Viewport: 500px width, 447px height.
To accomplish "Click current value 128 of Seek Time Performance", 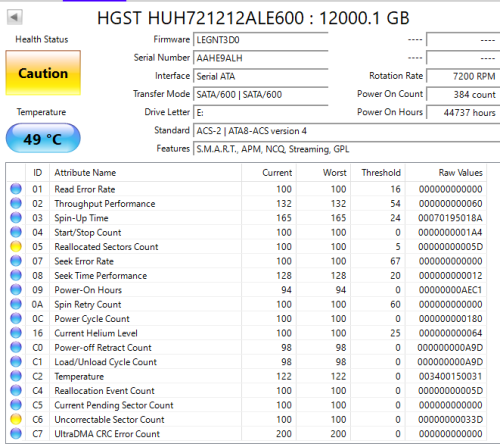I will (x=284, y=276).
